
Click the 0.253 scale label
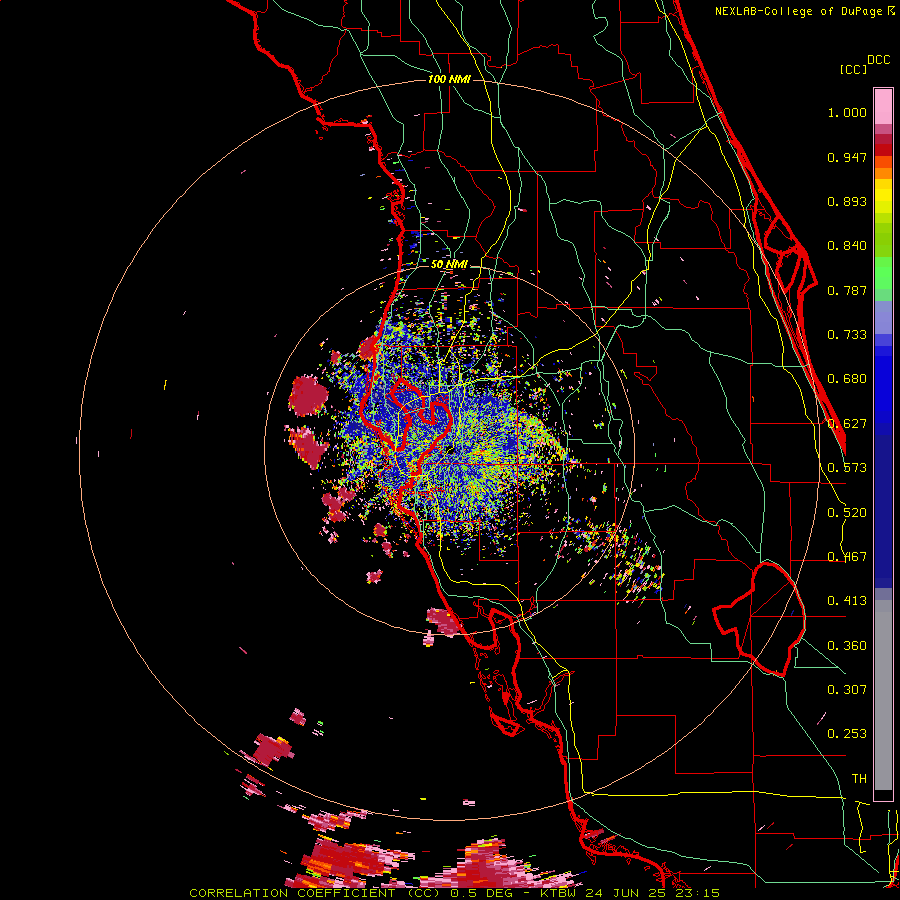(x=847, y=734)
